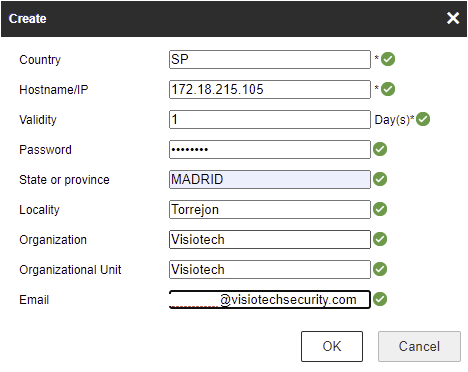
Task: Click into the Validity days field
Action: [270, 120]
